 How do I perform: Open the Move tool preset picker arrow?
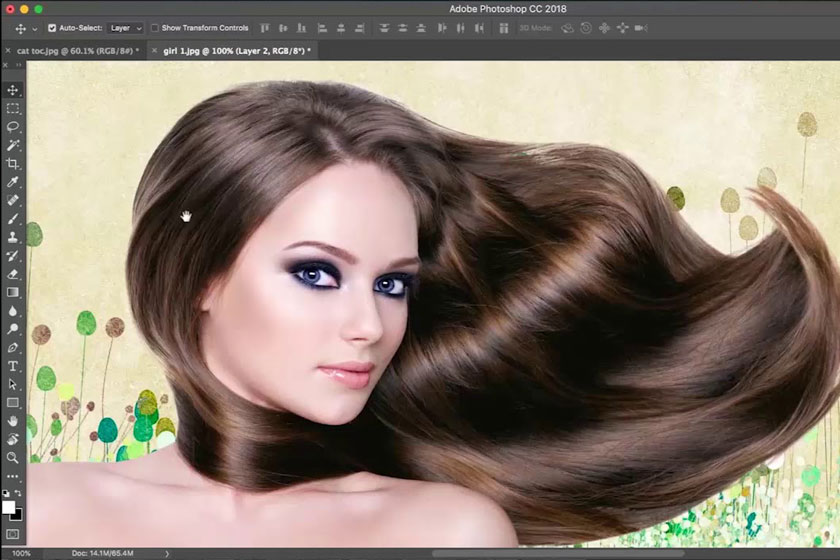click(35, 29)
